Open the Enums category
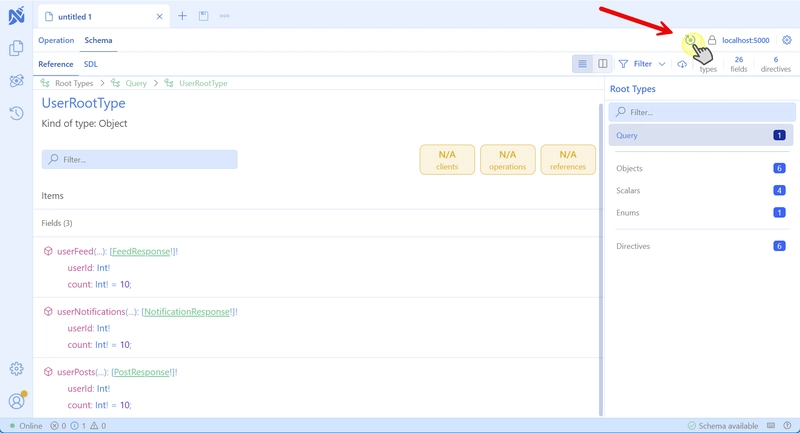This screenshot has width=800, height=433. 701,213
